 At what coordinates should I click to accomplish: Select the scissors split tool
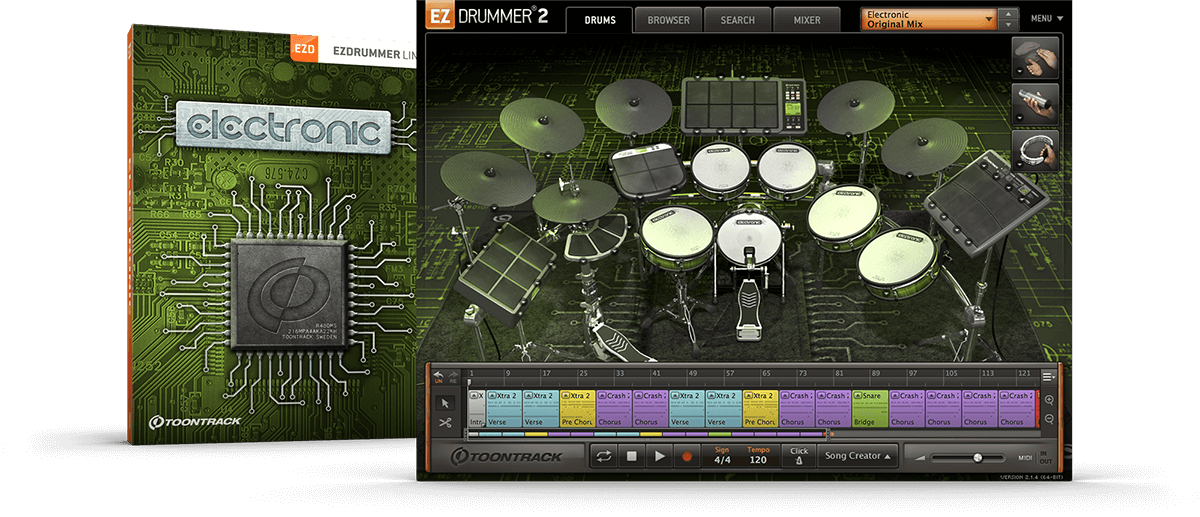tap(446, 423)
